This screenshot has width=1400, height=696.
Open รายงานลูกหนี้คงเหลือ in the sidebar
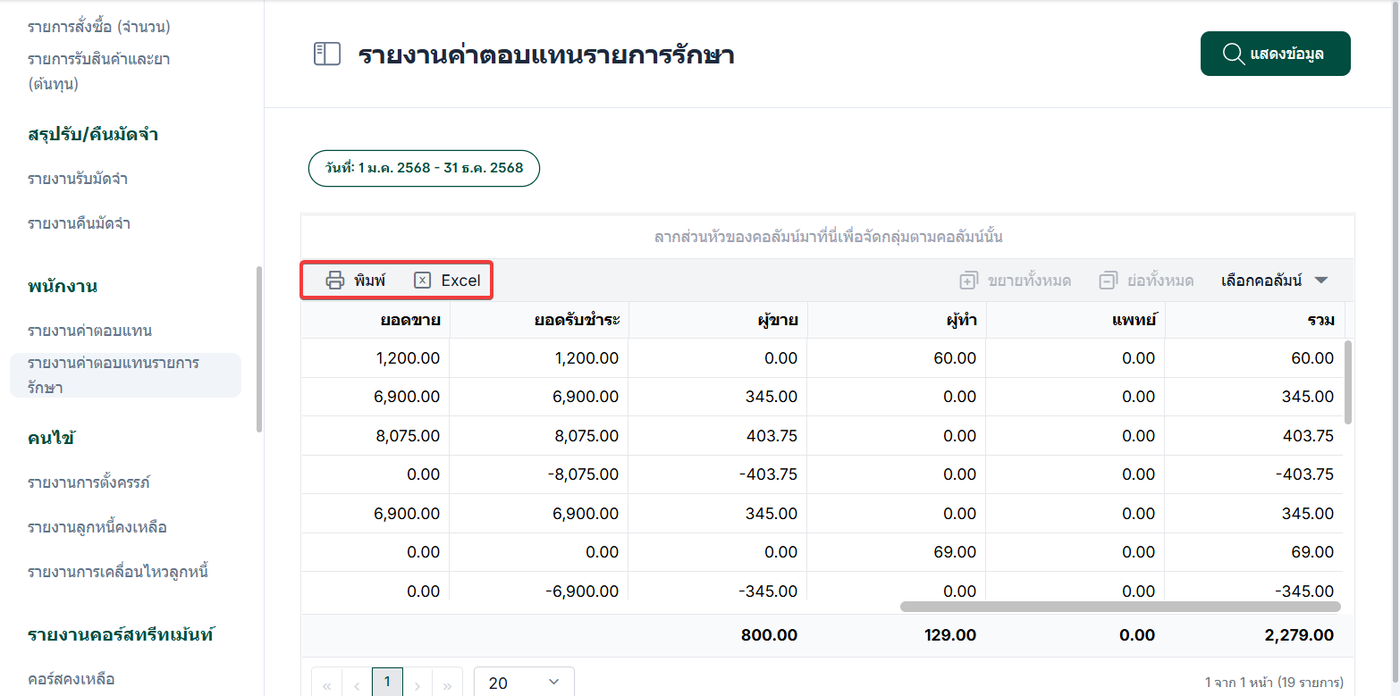97,527
